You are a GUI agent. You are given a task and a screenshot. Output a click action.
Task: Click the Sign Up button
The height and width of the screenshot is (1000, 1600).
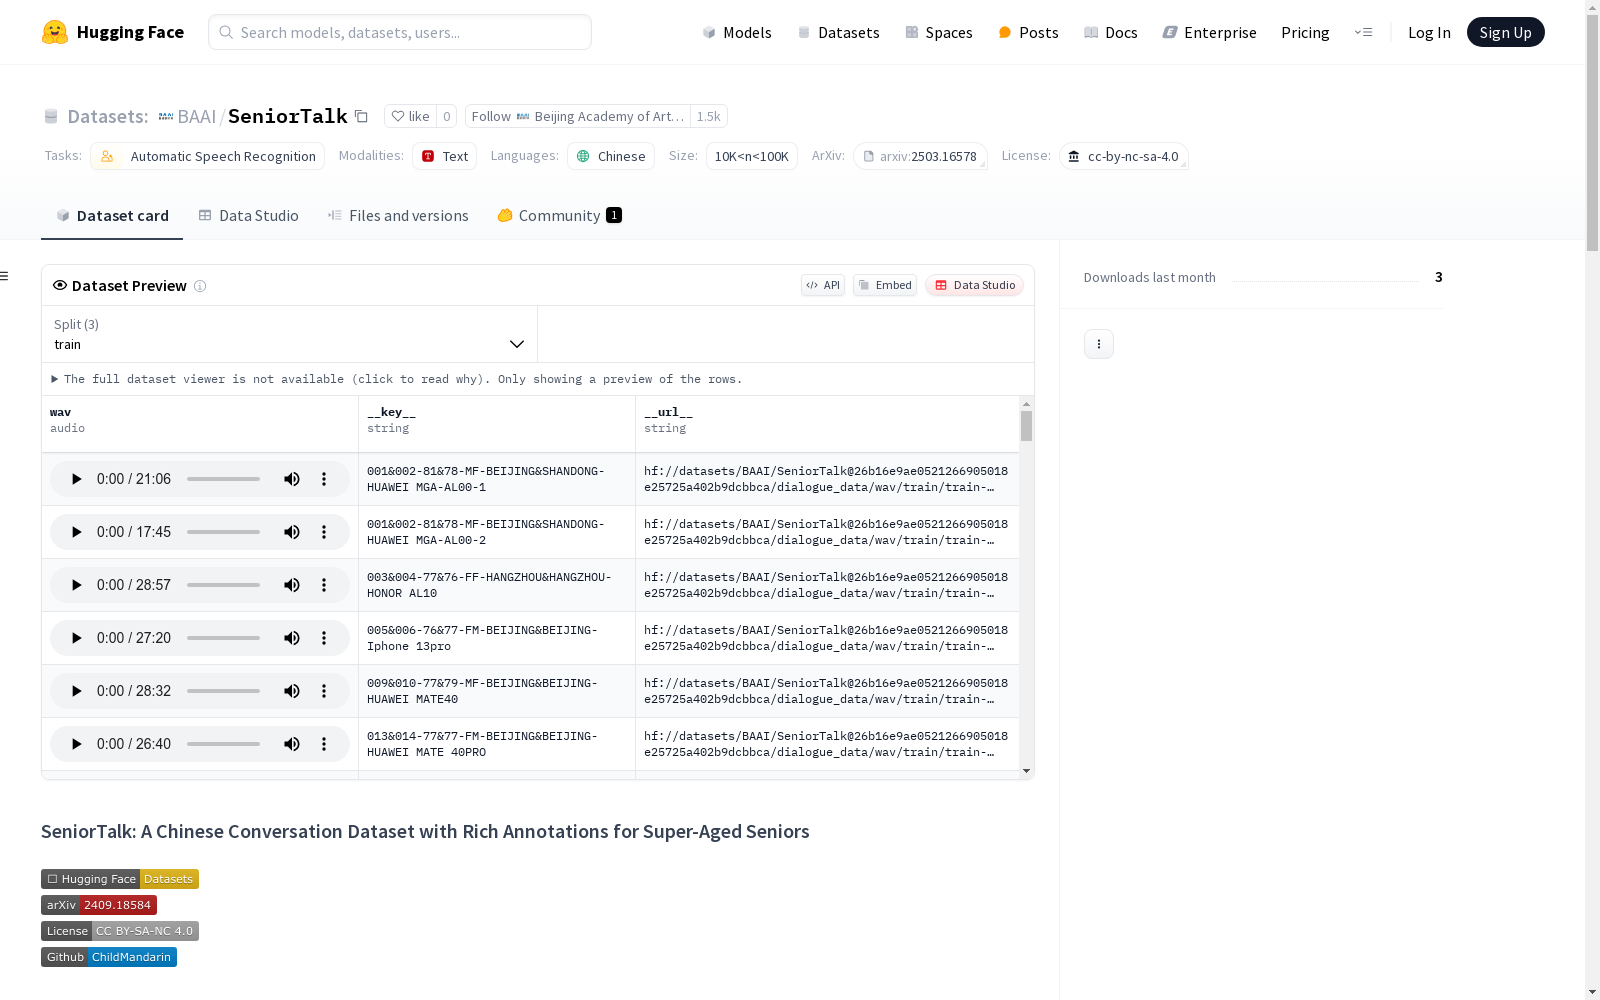(1505, 32)
